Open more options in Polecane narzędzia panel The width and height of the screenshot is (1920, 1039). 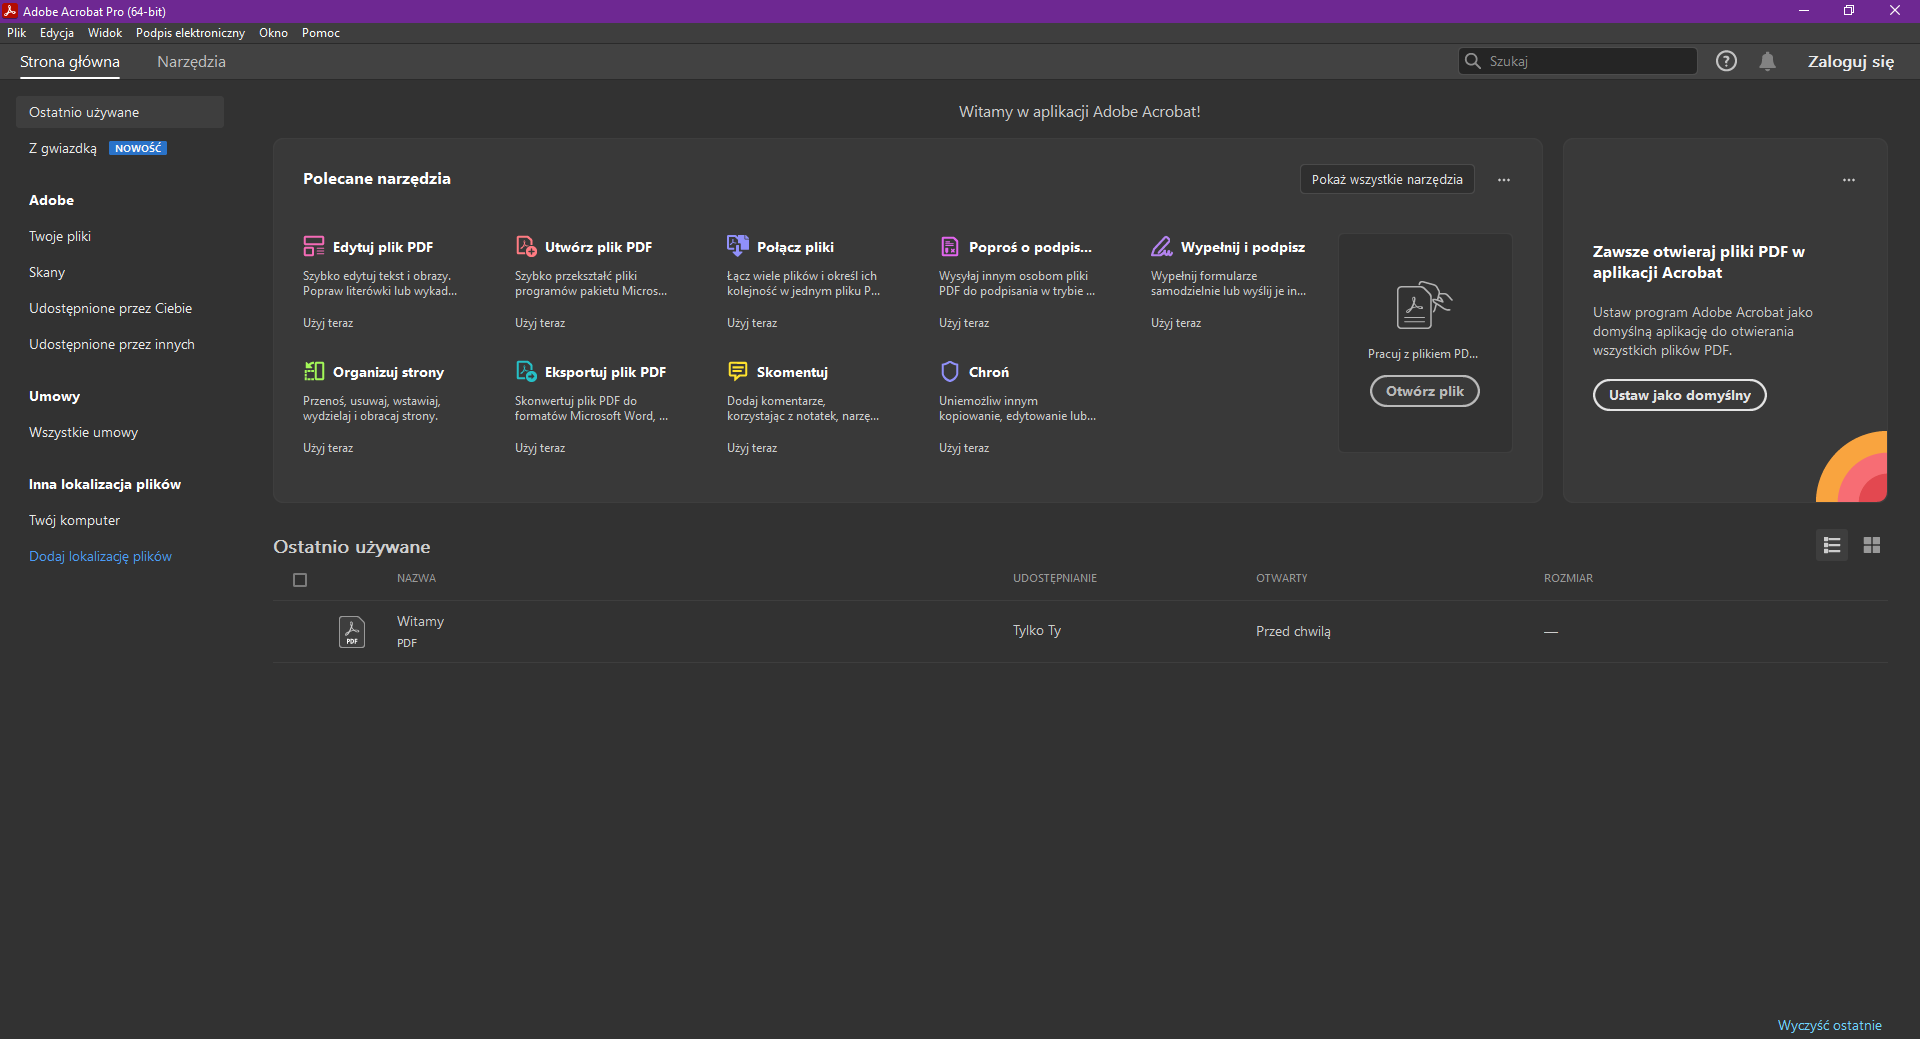1504,180
